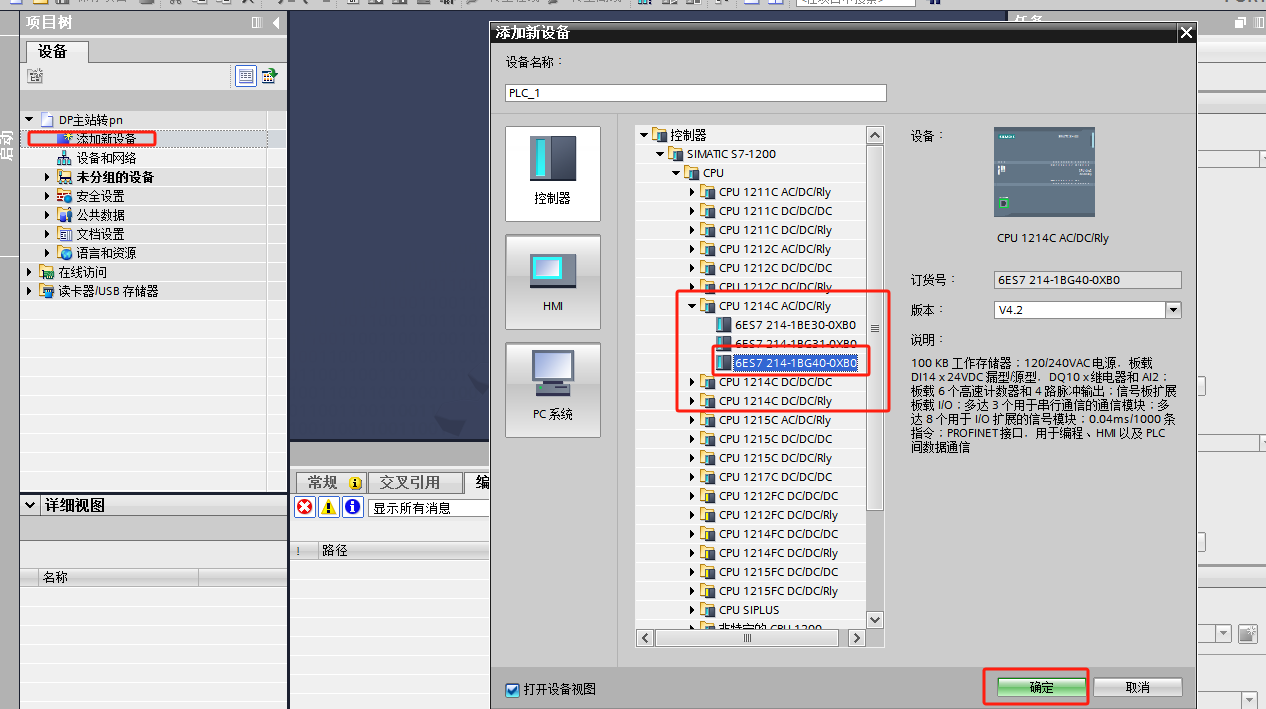Collapse DP主站转pn project node
This screenshot has width=1266, height=709.
[29, 120]
